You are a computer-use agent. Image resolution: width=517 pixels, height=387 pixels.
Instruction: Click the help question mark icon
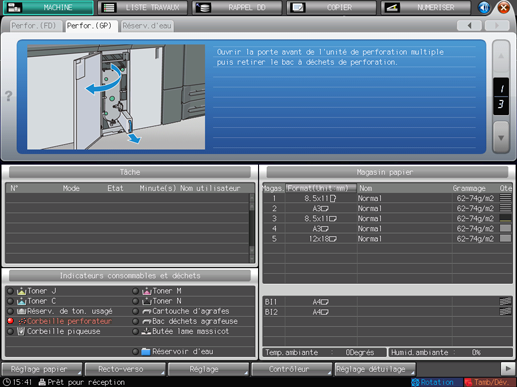(9, 96)
